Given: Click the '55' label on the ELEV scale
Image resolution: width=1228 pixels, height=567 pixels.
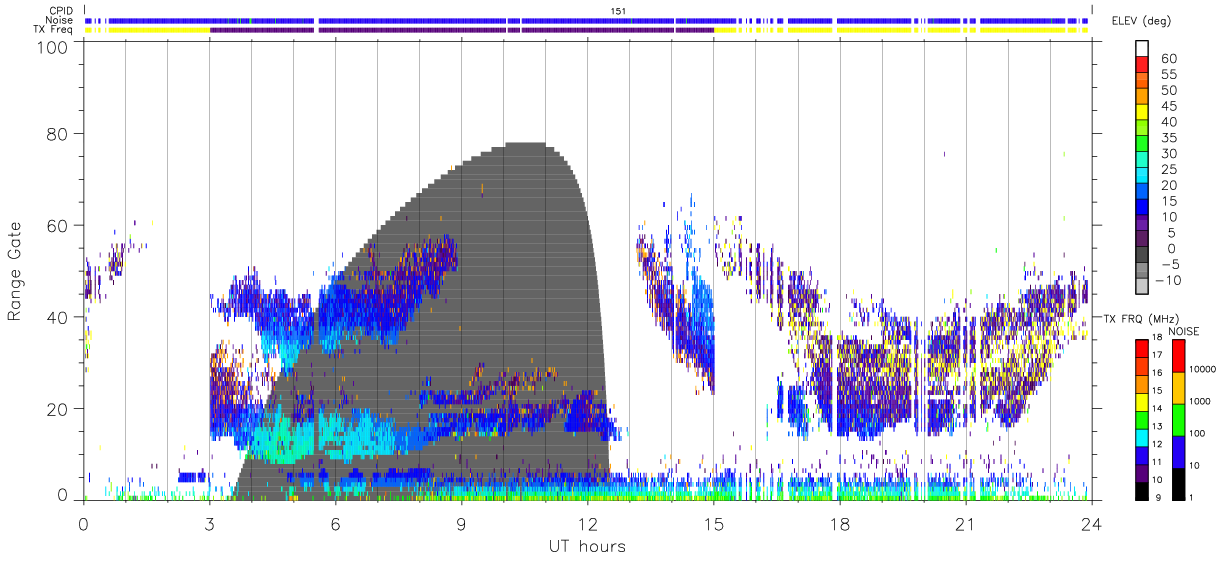Looking at the screenshot, I should [x=1168, y=75].
